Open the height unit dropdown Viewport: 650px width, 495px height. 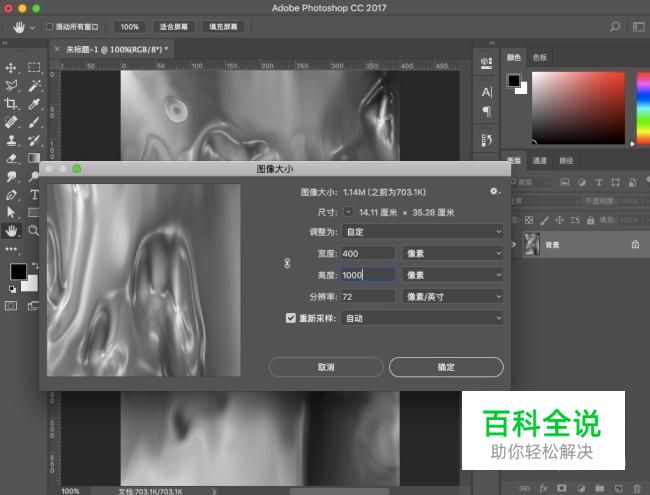453,275
